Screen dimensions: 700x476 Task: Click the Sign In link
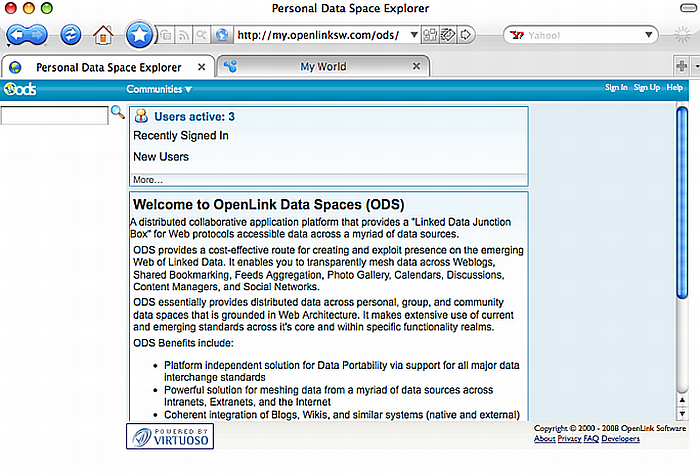[616, 88]
